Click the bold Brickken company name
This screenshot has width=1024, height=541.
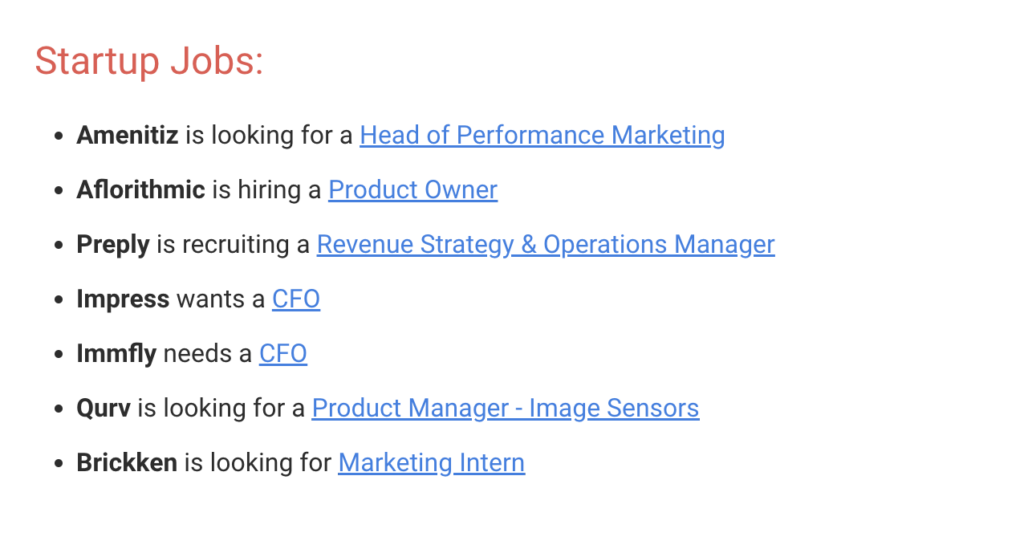(127, 462)
